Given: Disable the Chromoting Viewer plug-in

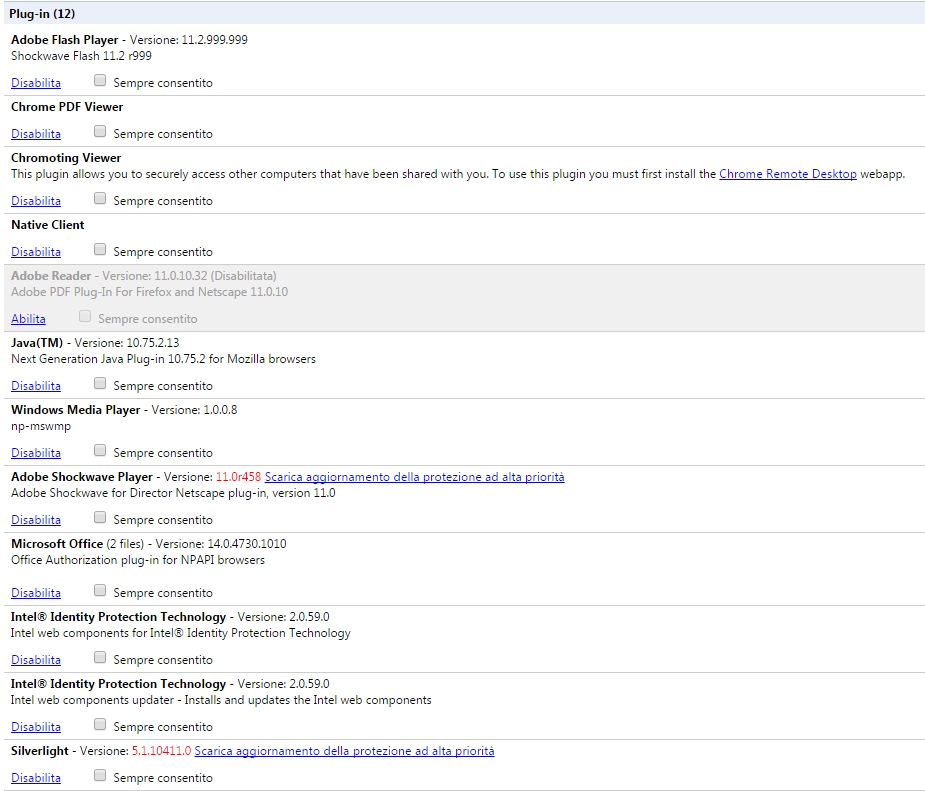Looking at the screenshot, I should click(35, 201).
